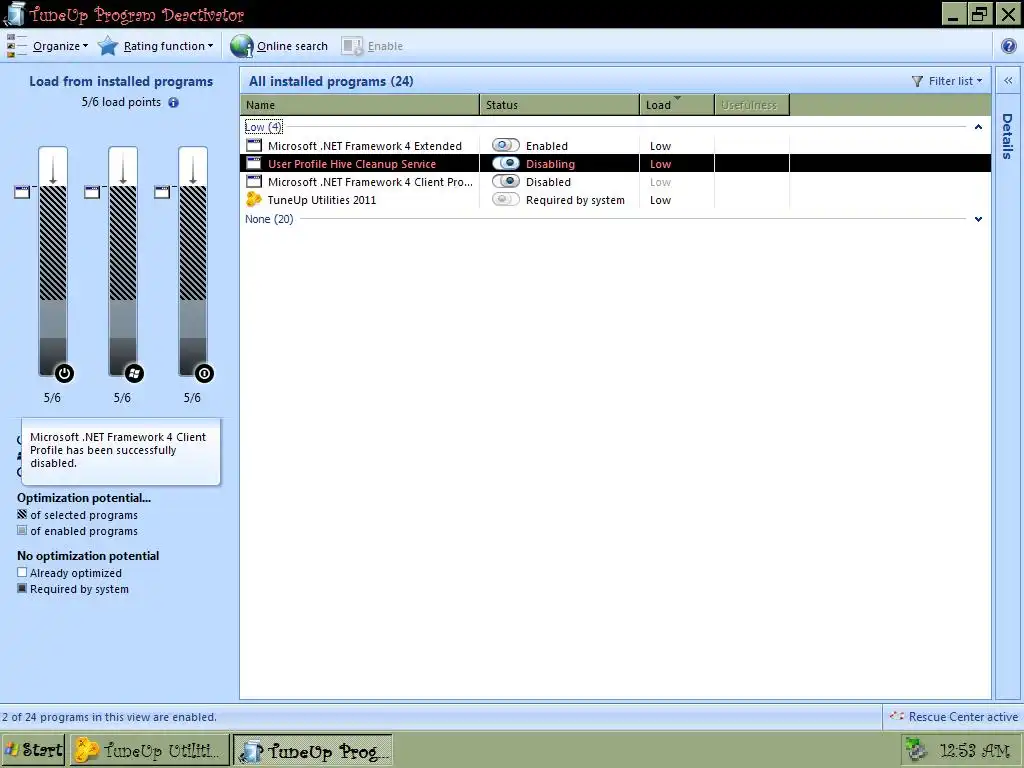Click the Online search label

coord(292,46)
